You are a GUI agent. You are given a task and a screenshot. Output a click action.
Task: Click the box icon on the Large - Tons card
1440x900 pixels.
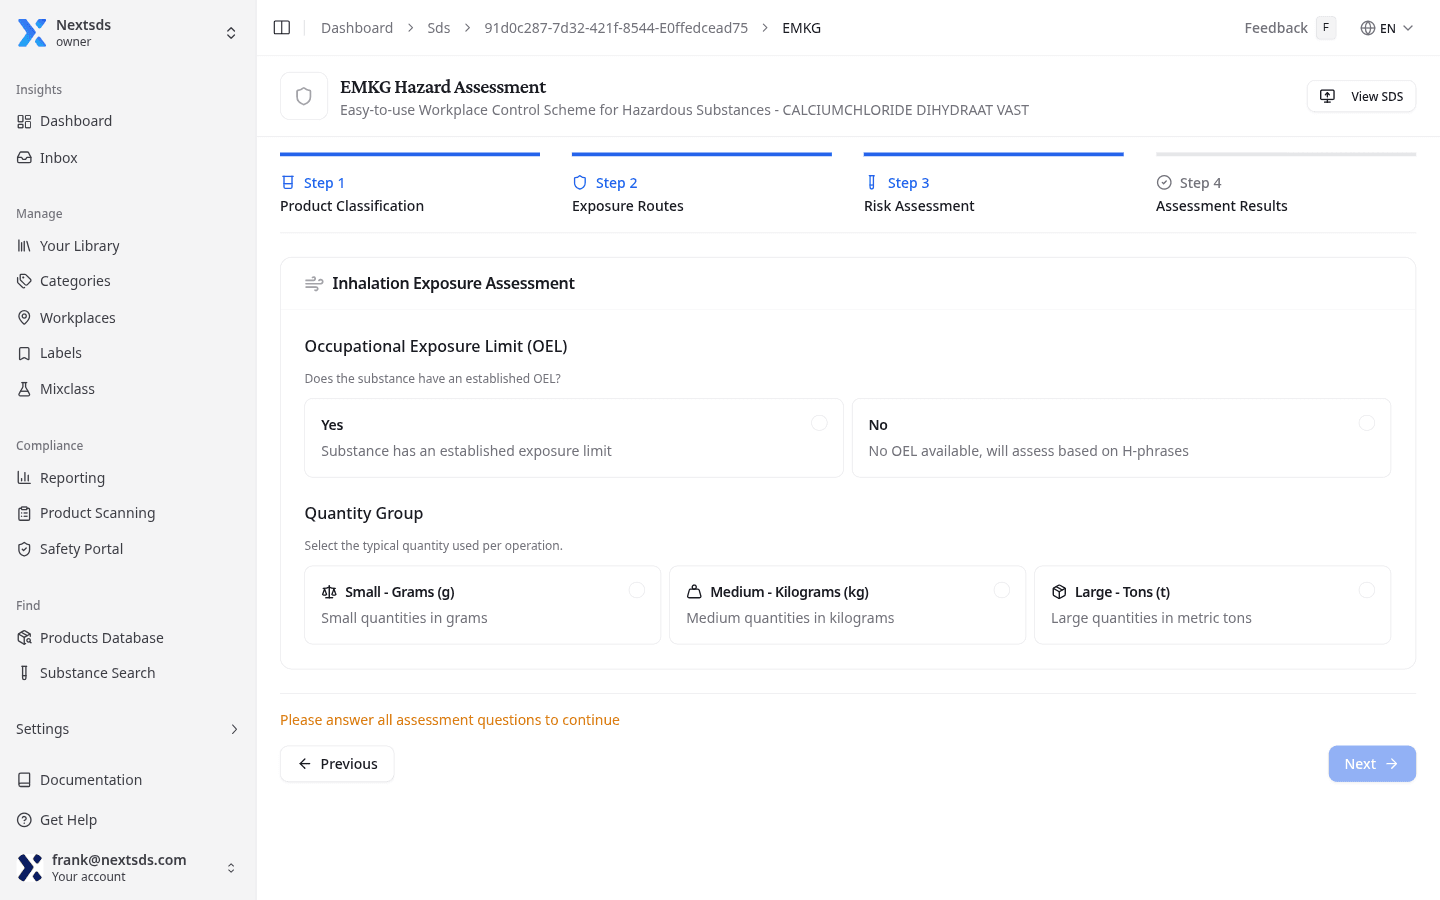(1059, 592)
